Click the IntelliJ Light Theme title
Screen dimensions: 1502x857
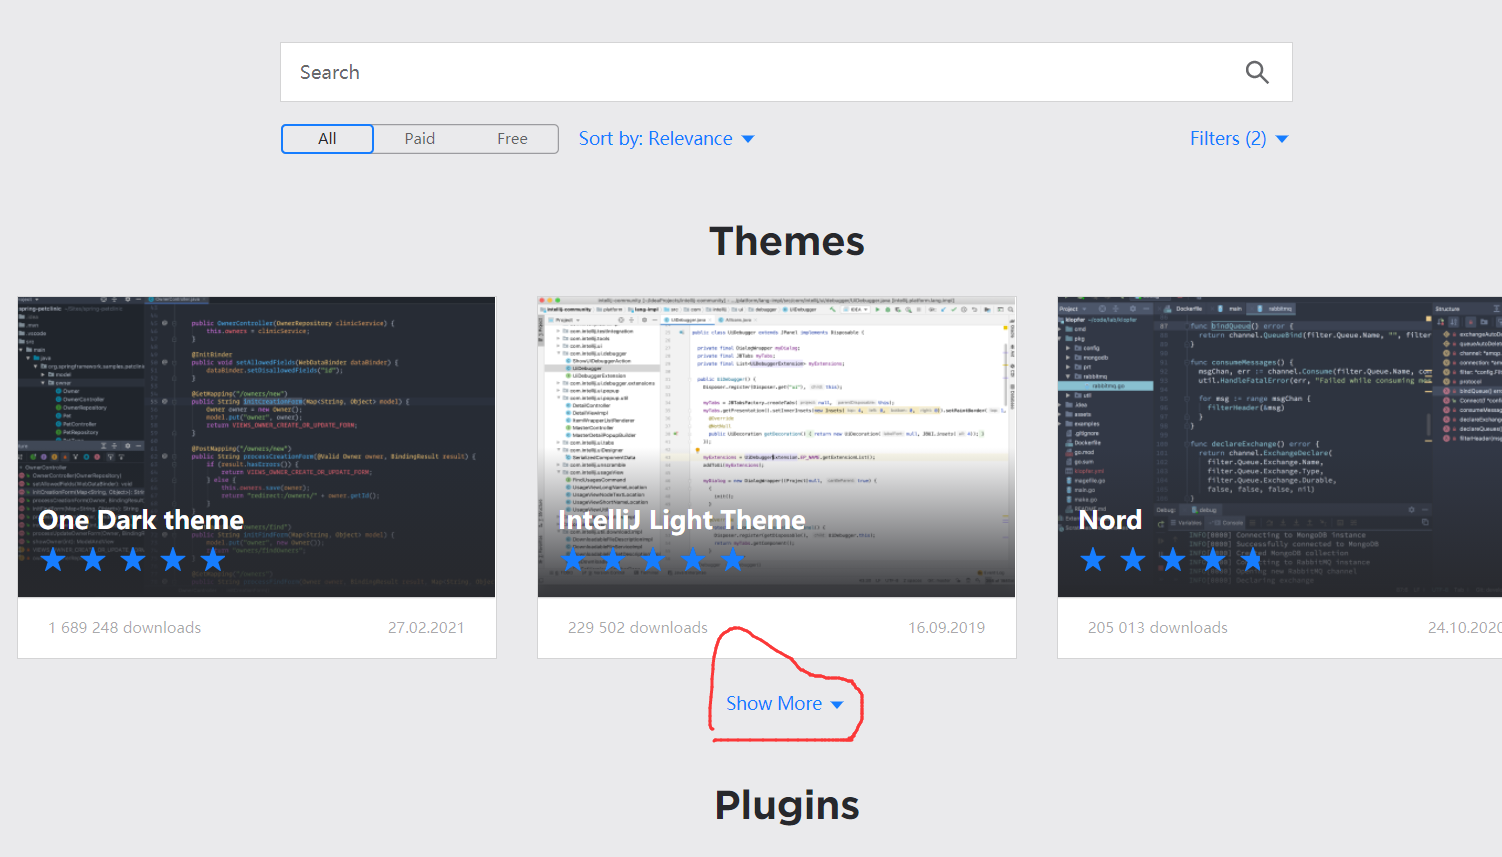[682, 520]
